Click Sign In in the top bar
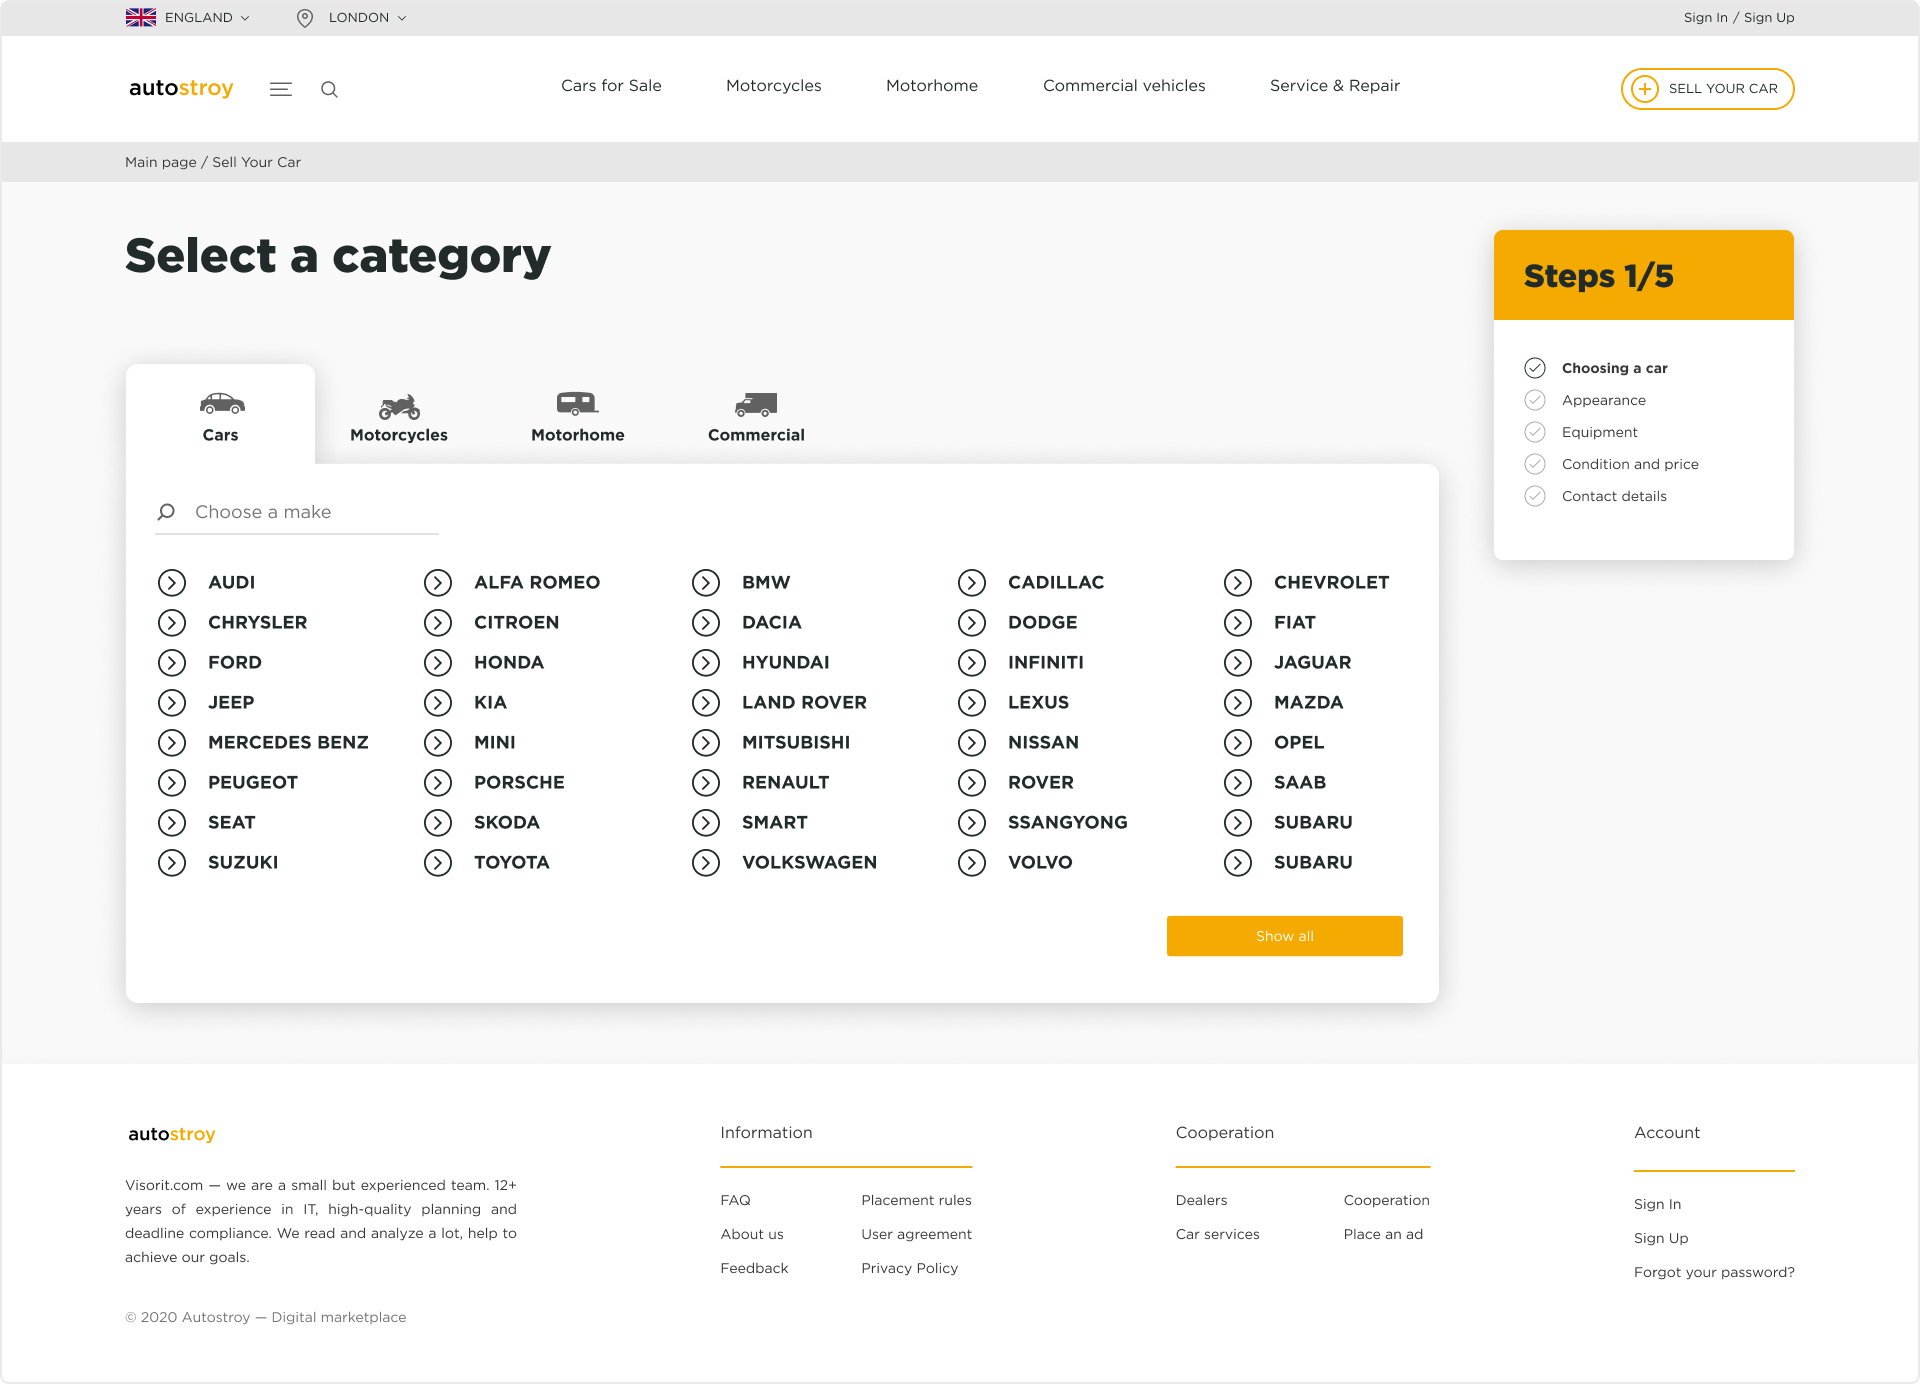1920x1384 pixels. coord(1705,17)
